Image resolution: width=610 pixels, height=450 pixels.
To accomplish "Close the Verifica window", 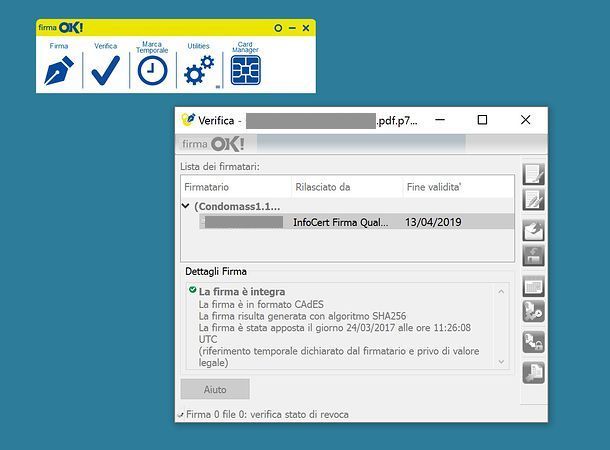I will click(x=526, y=120).
